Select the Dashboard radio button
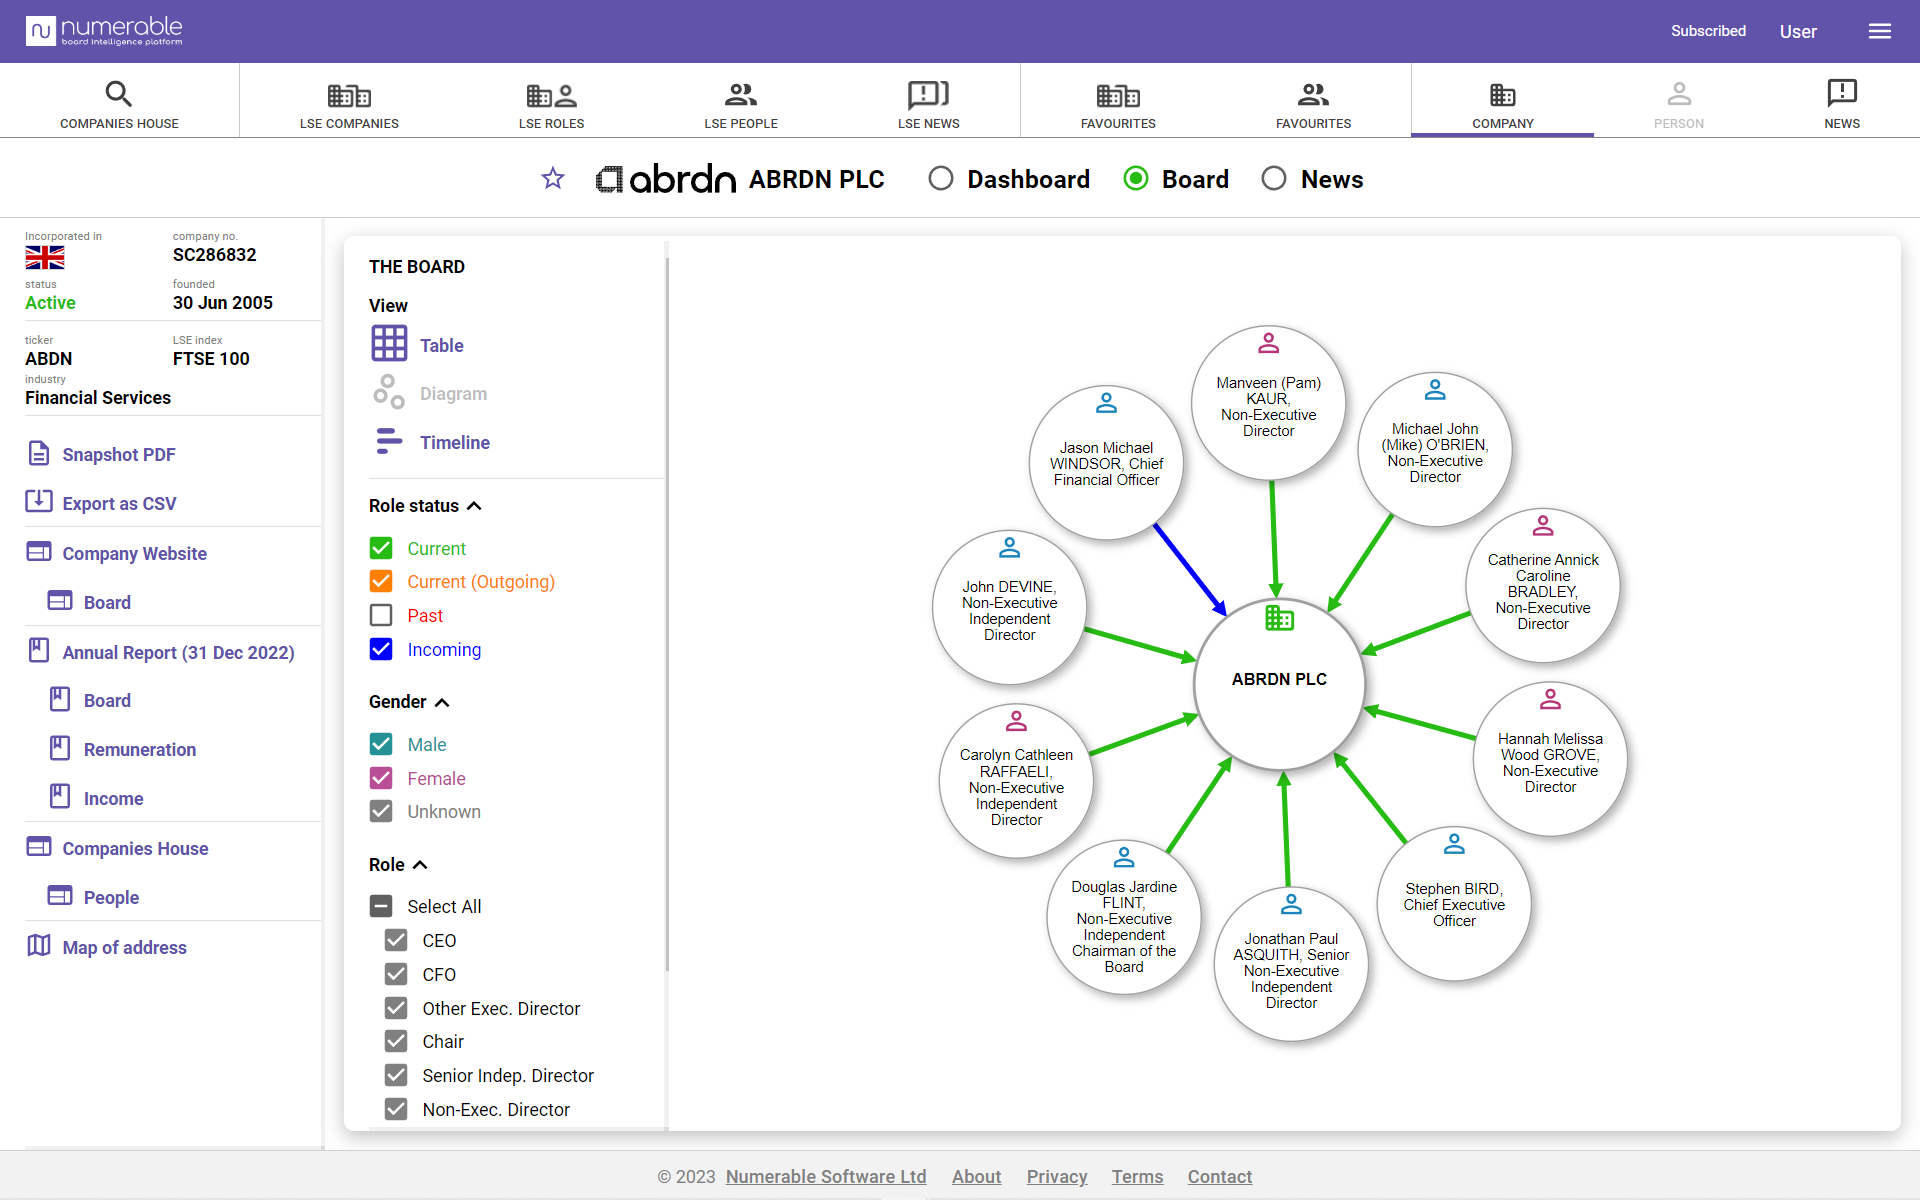Screen dimensions: 1920x1200 [940, 179]
